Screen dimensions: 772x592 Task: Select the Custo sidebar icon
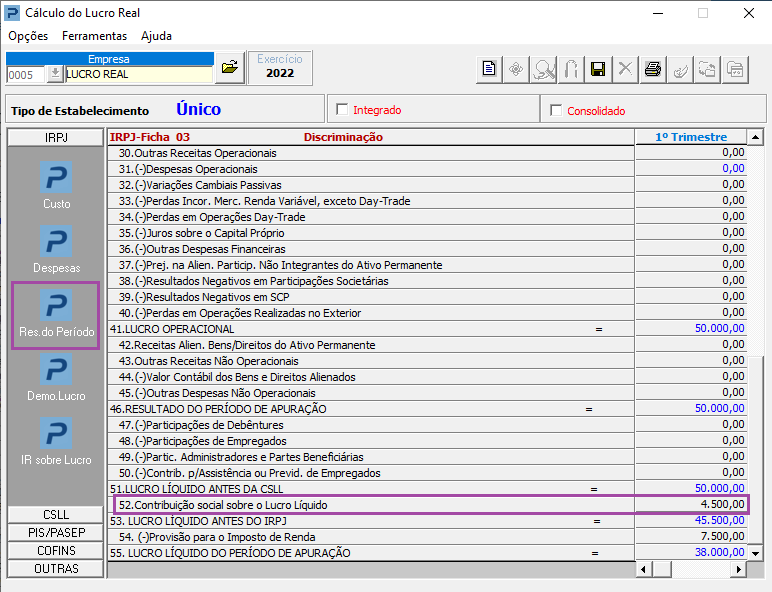pyautogui.click(x=56, y=185)
